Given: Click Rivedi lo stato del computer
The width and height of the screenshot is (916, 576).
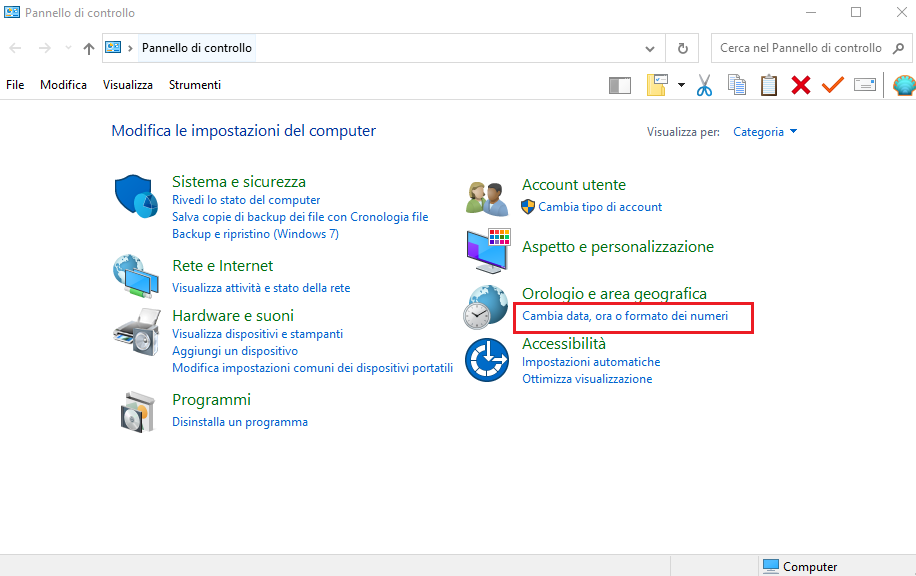Looking at the screenshot, I should 246,200.
